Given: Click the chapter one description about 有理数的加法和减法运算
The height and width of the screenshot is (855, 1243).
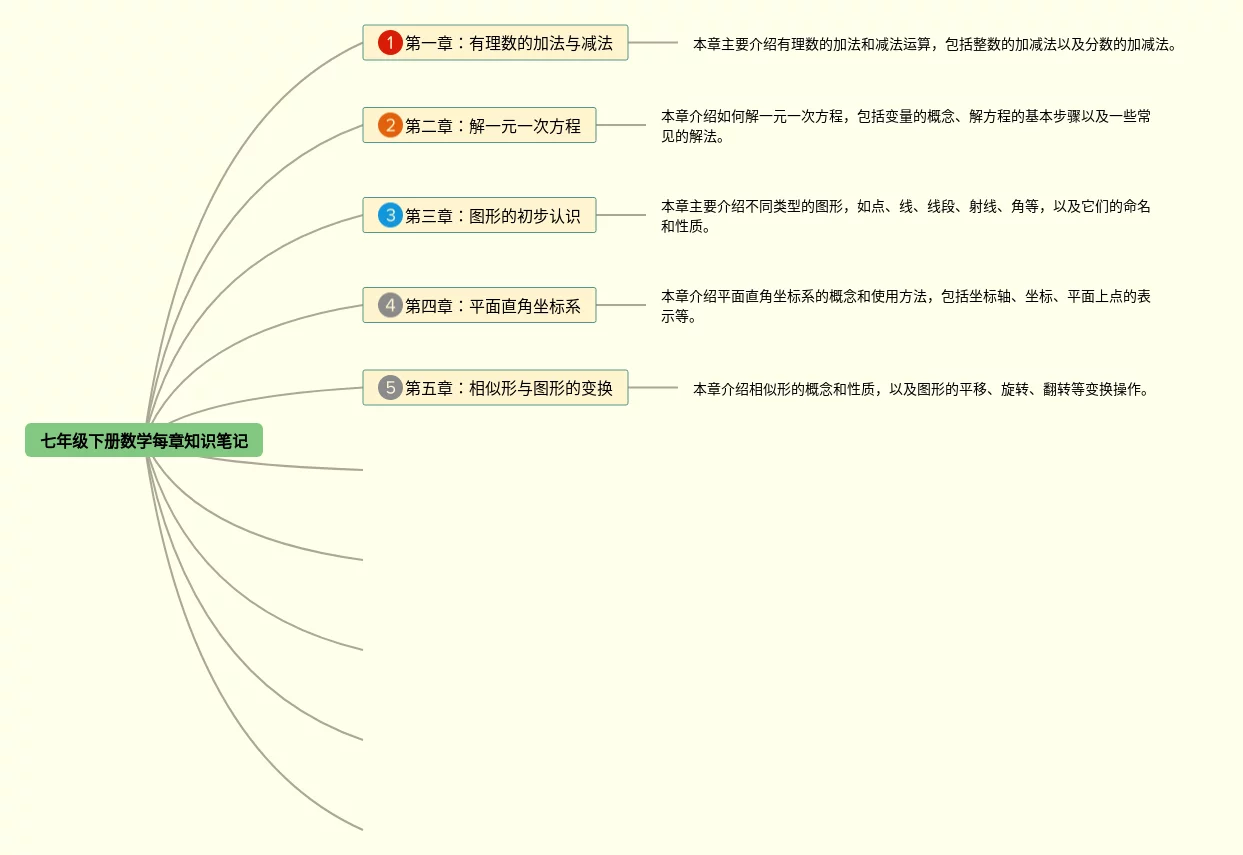Looking at the screenshot, I should click(x=935, y=44).
